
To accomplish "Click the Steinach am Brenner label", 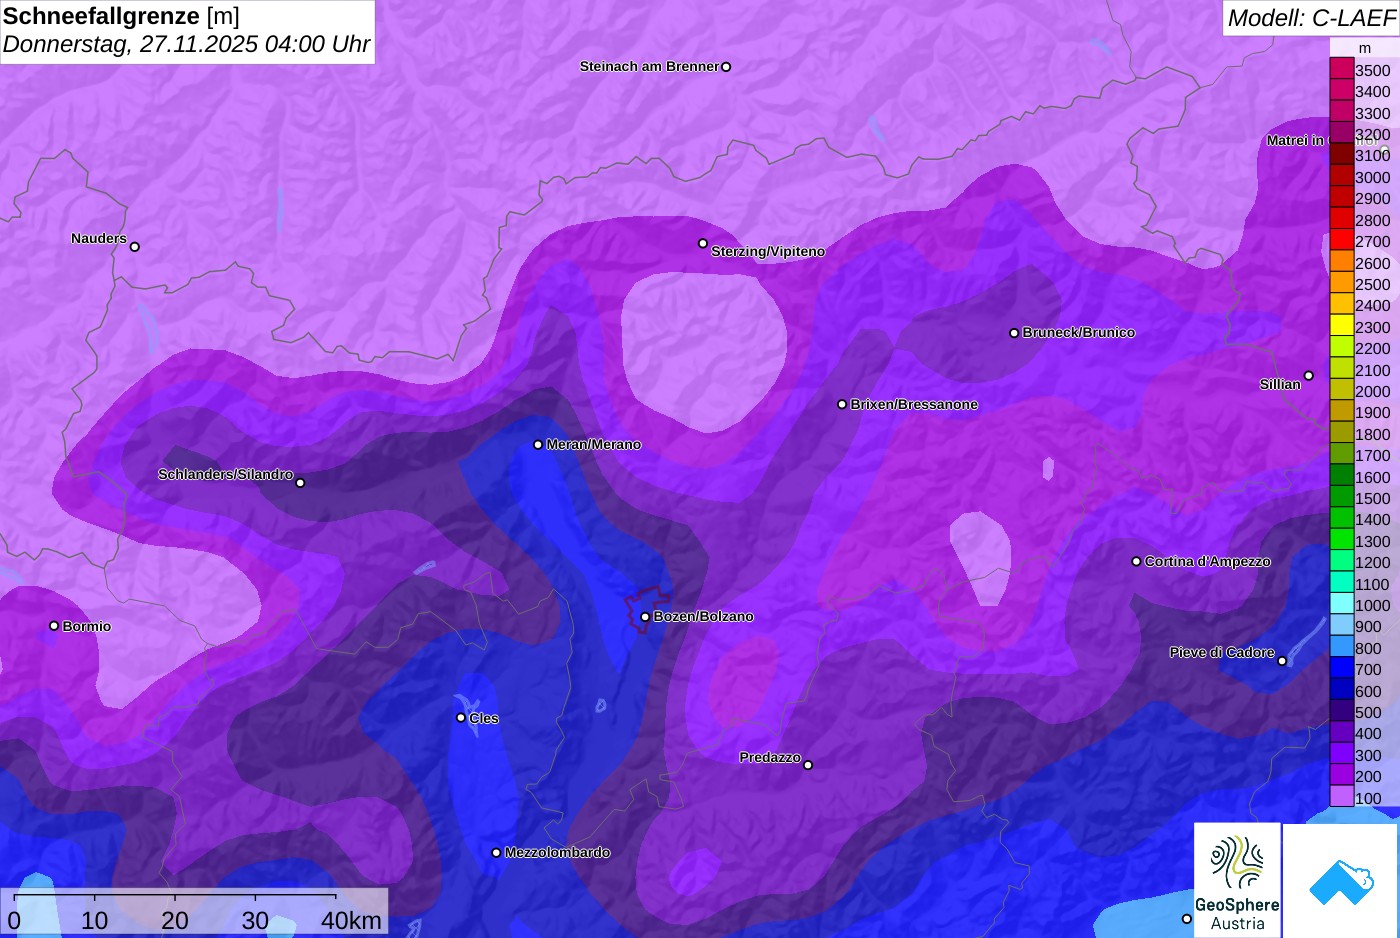I will pyautogui.click(x=649, y=67).
